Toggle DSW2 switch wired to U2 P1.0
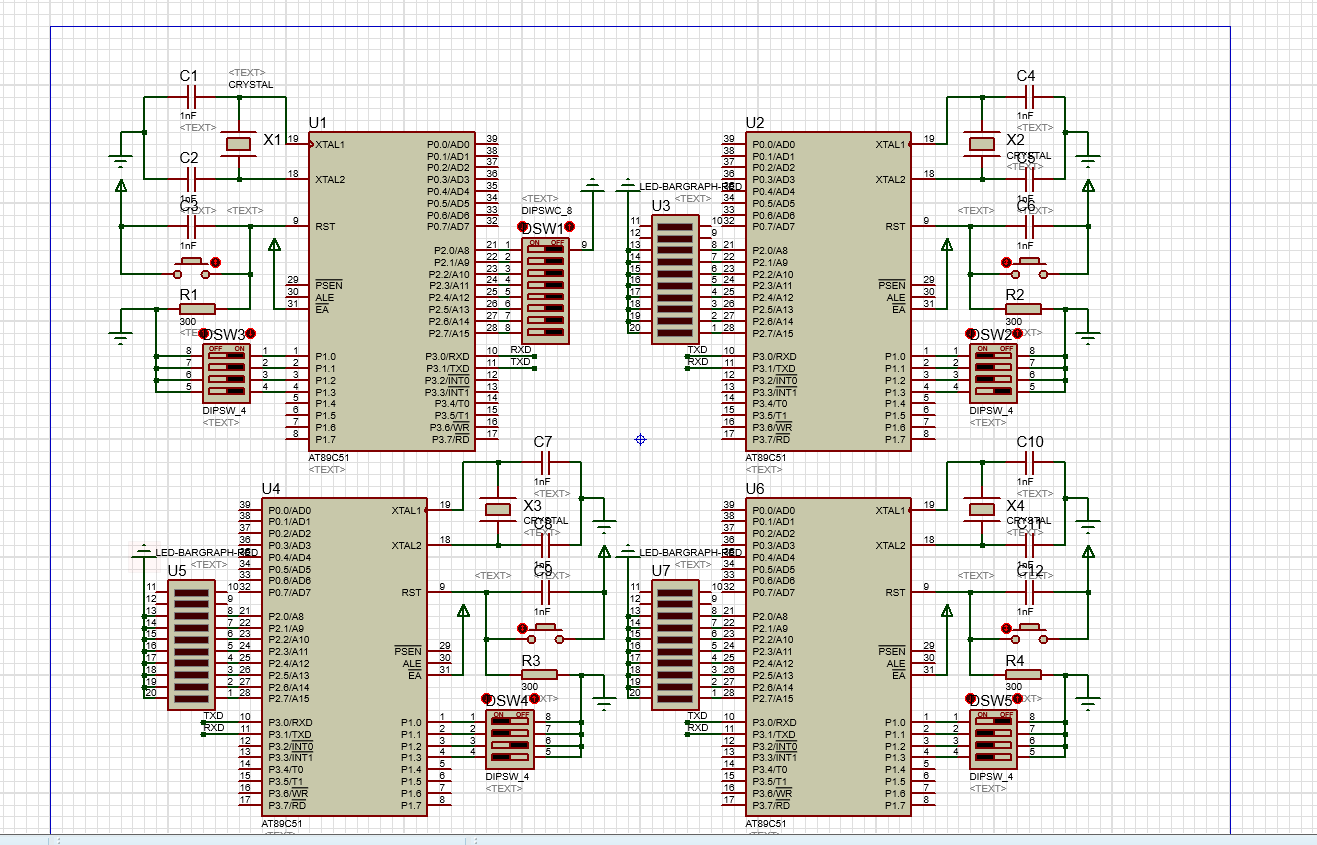Screen dimensions: 1317x845 tap(993, 355)
